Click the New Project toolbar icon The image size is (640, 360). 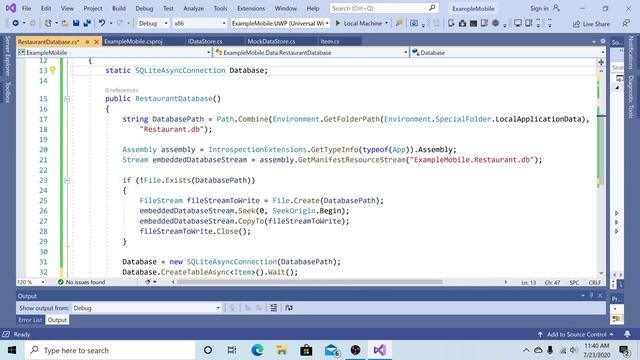(x=48, y=23)
